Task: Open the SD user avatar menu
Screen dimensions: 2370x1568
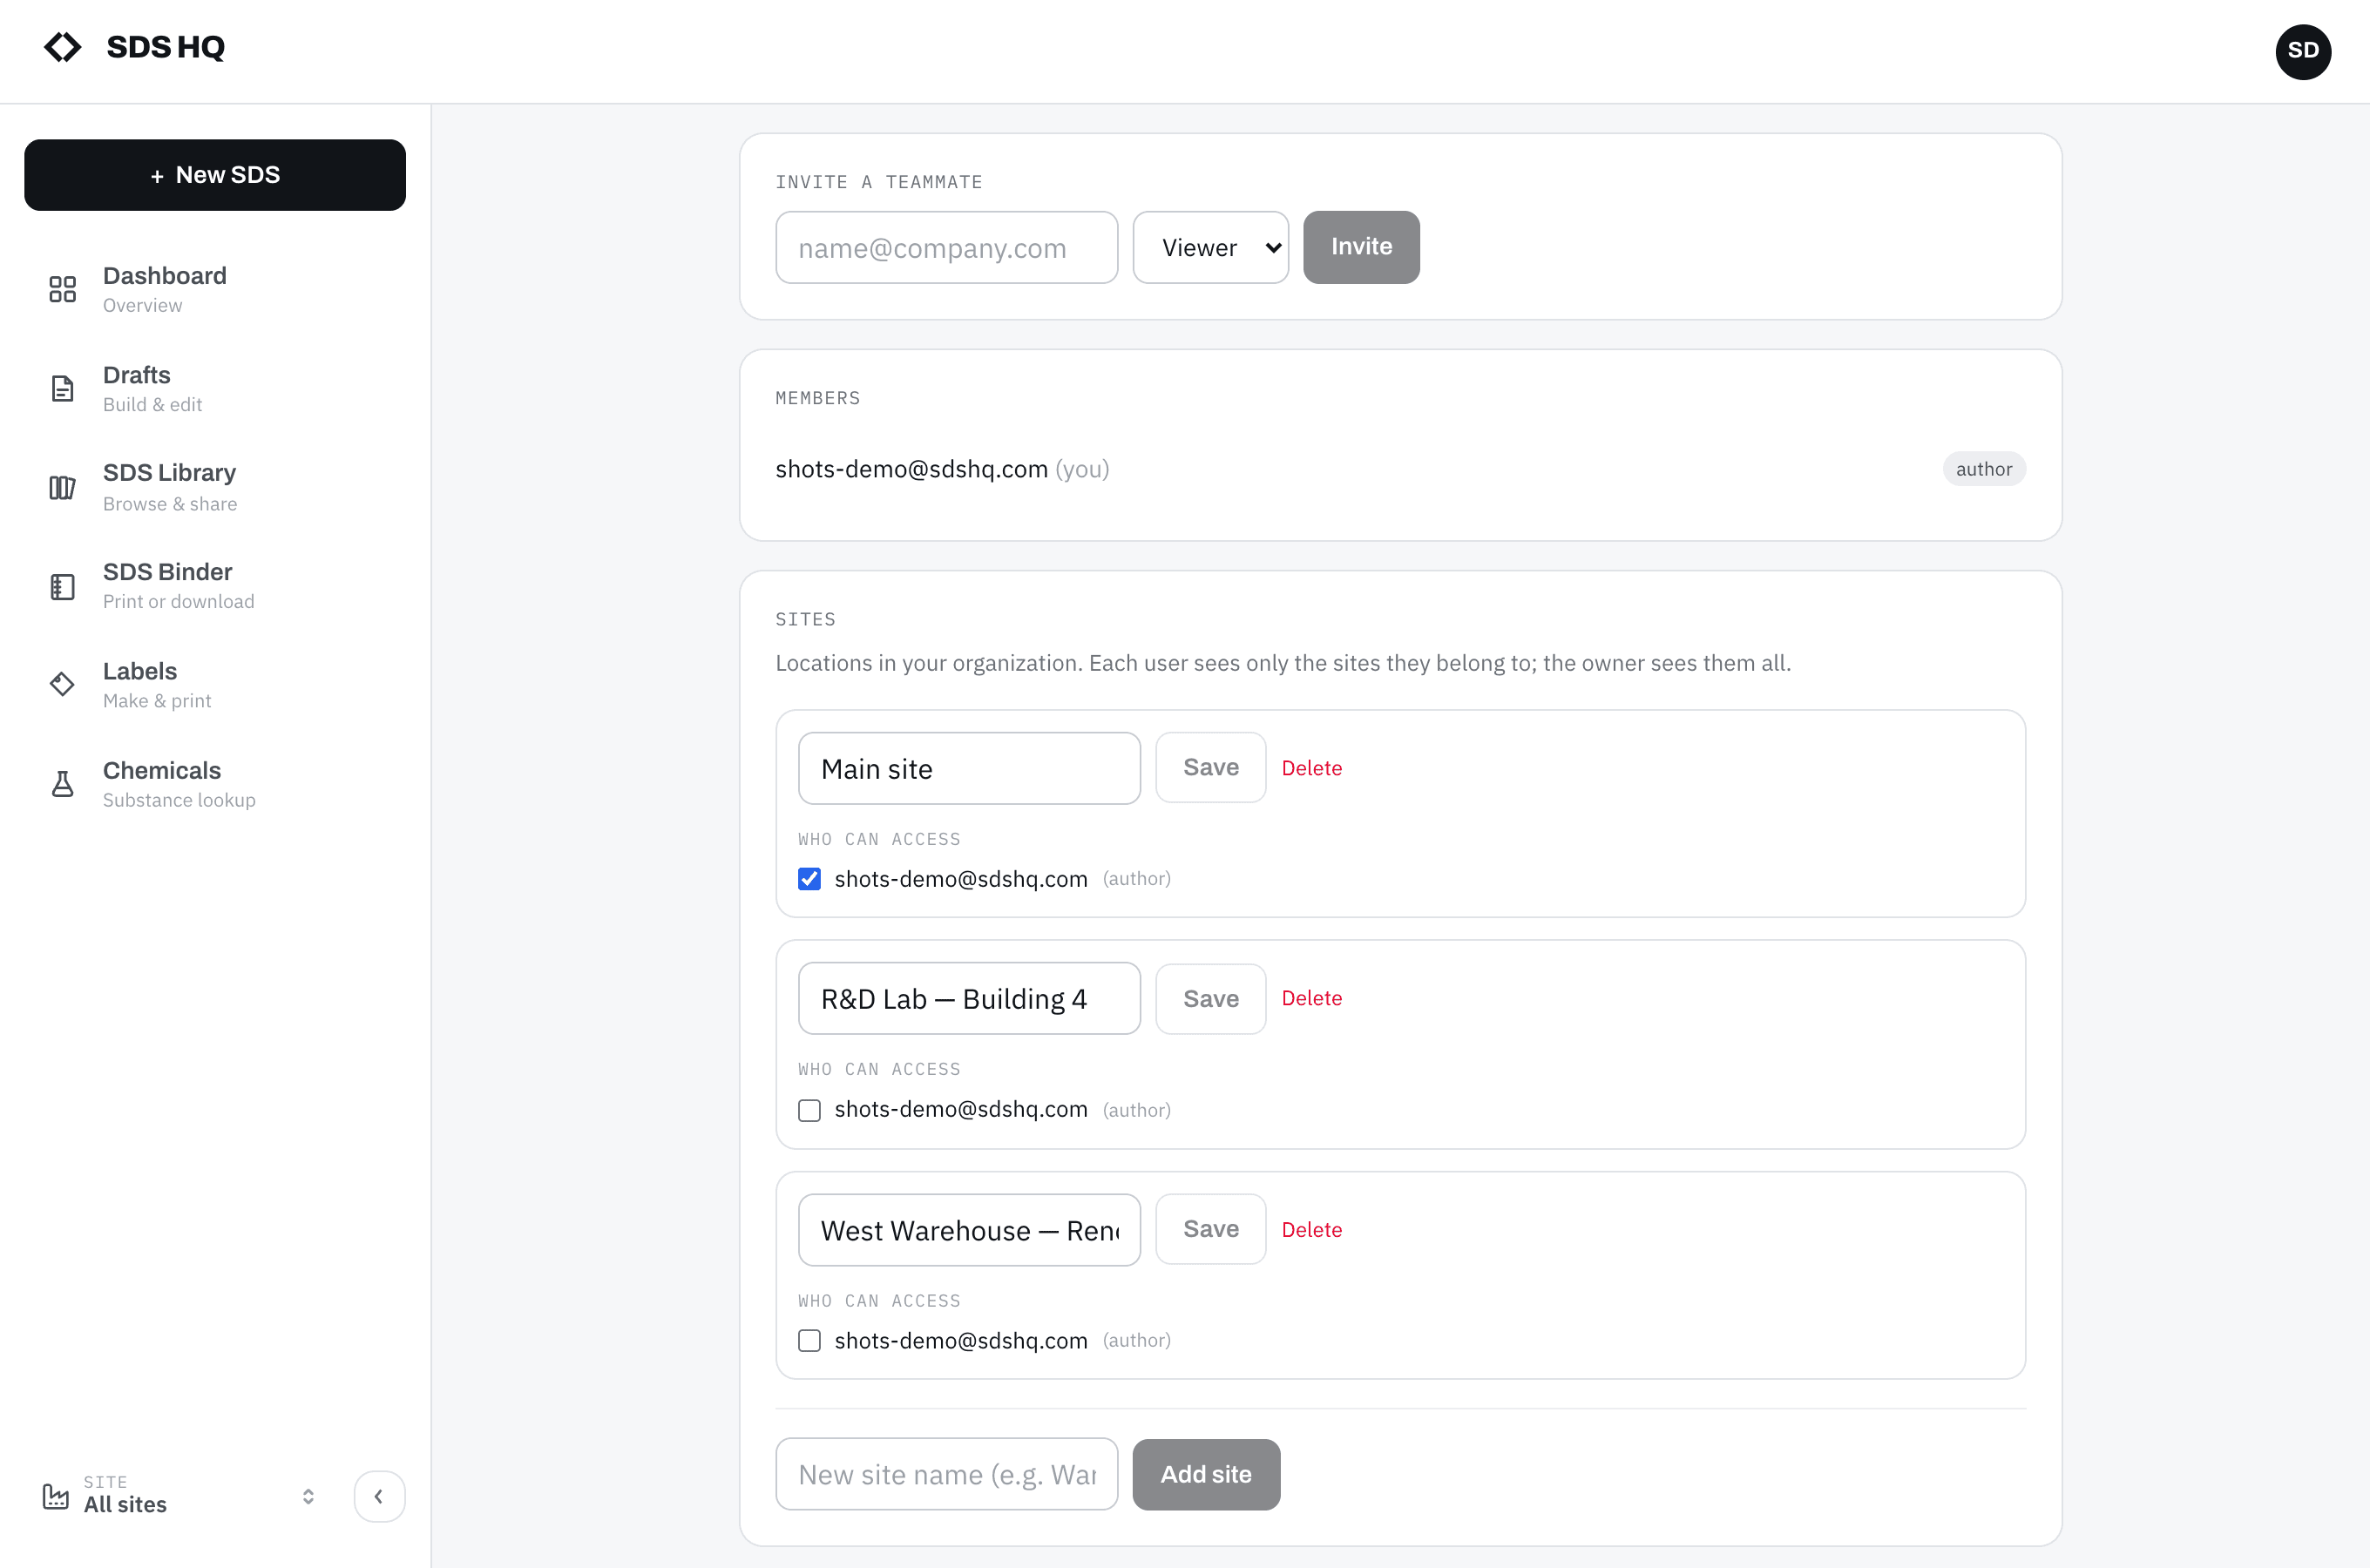Action: (2303, 51)
